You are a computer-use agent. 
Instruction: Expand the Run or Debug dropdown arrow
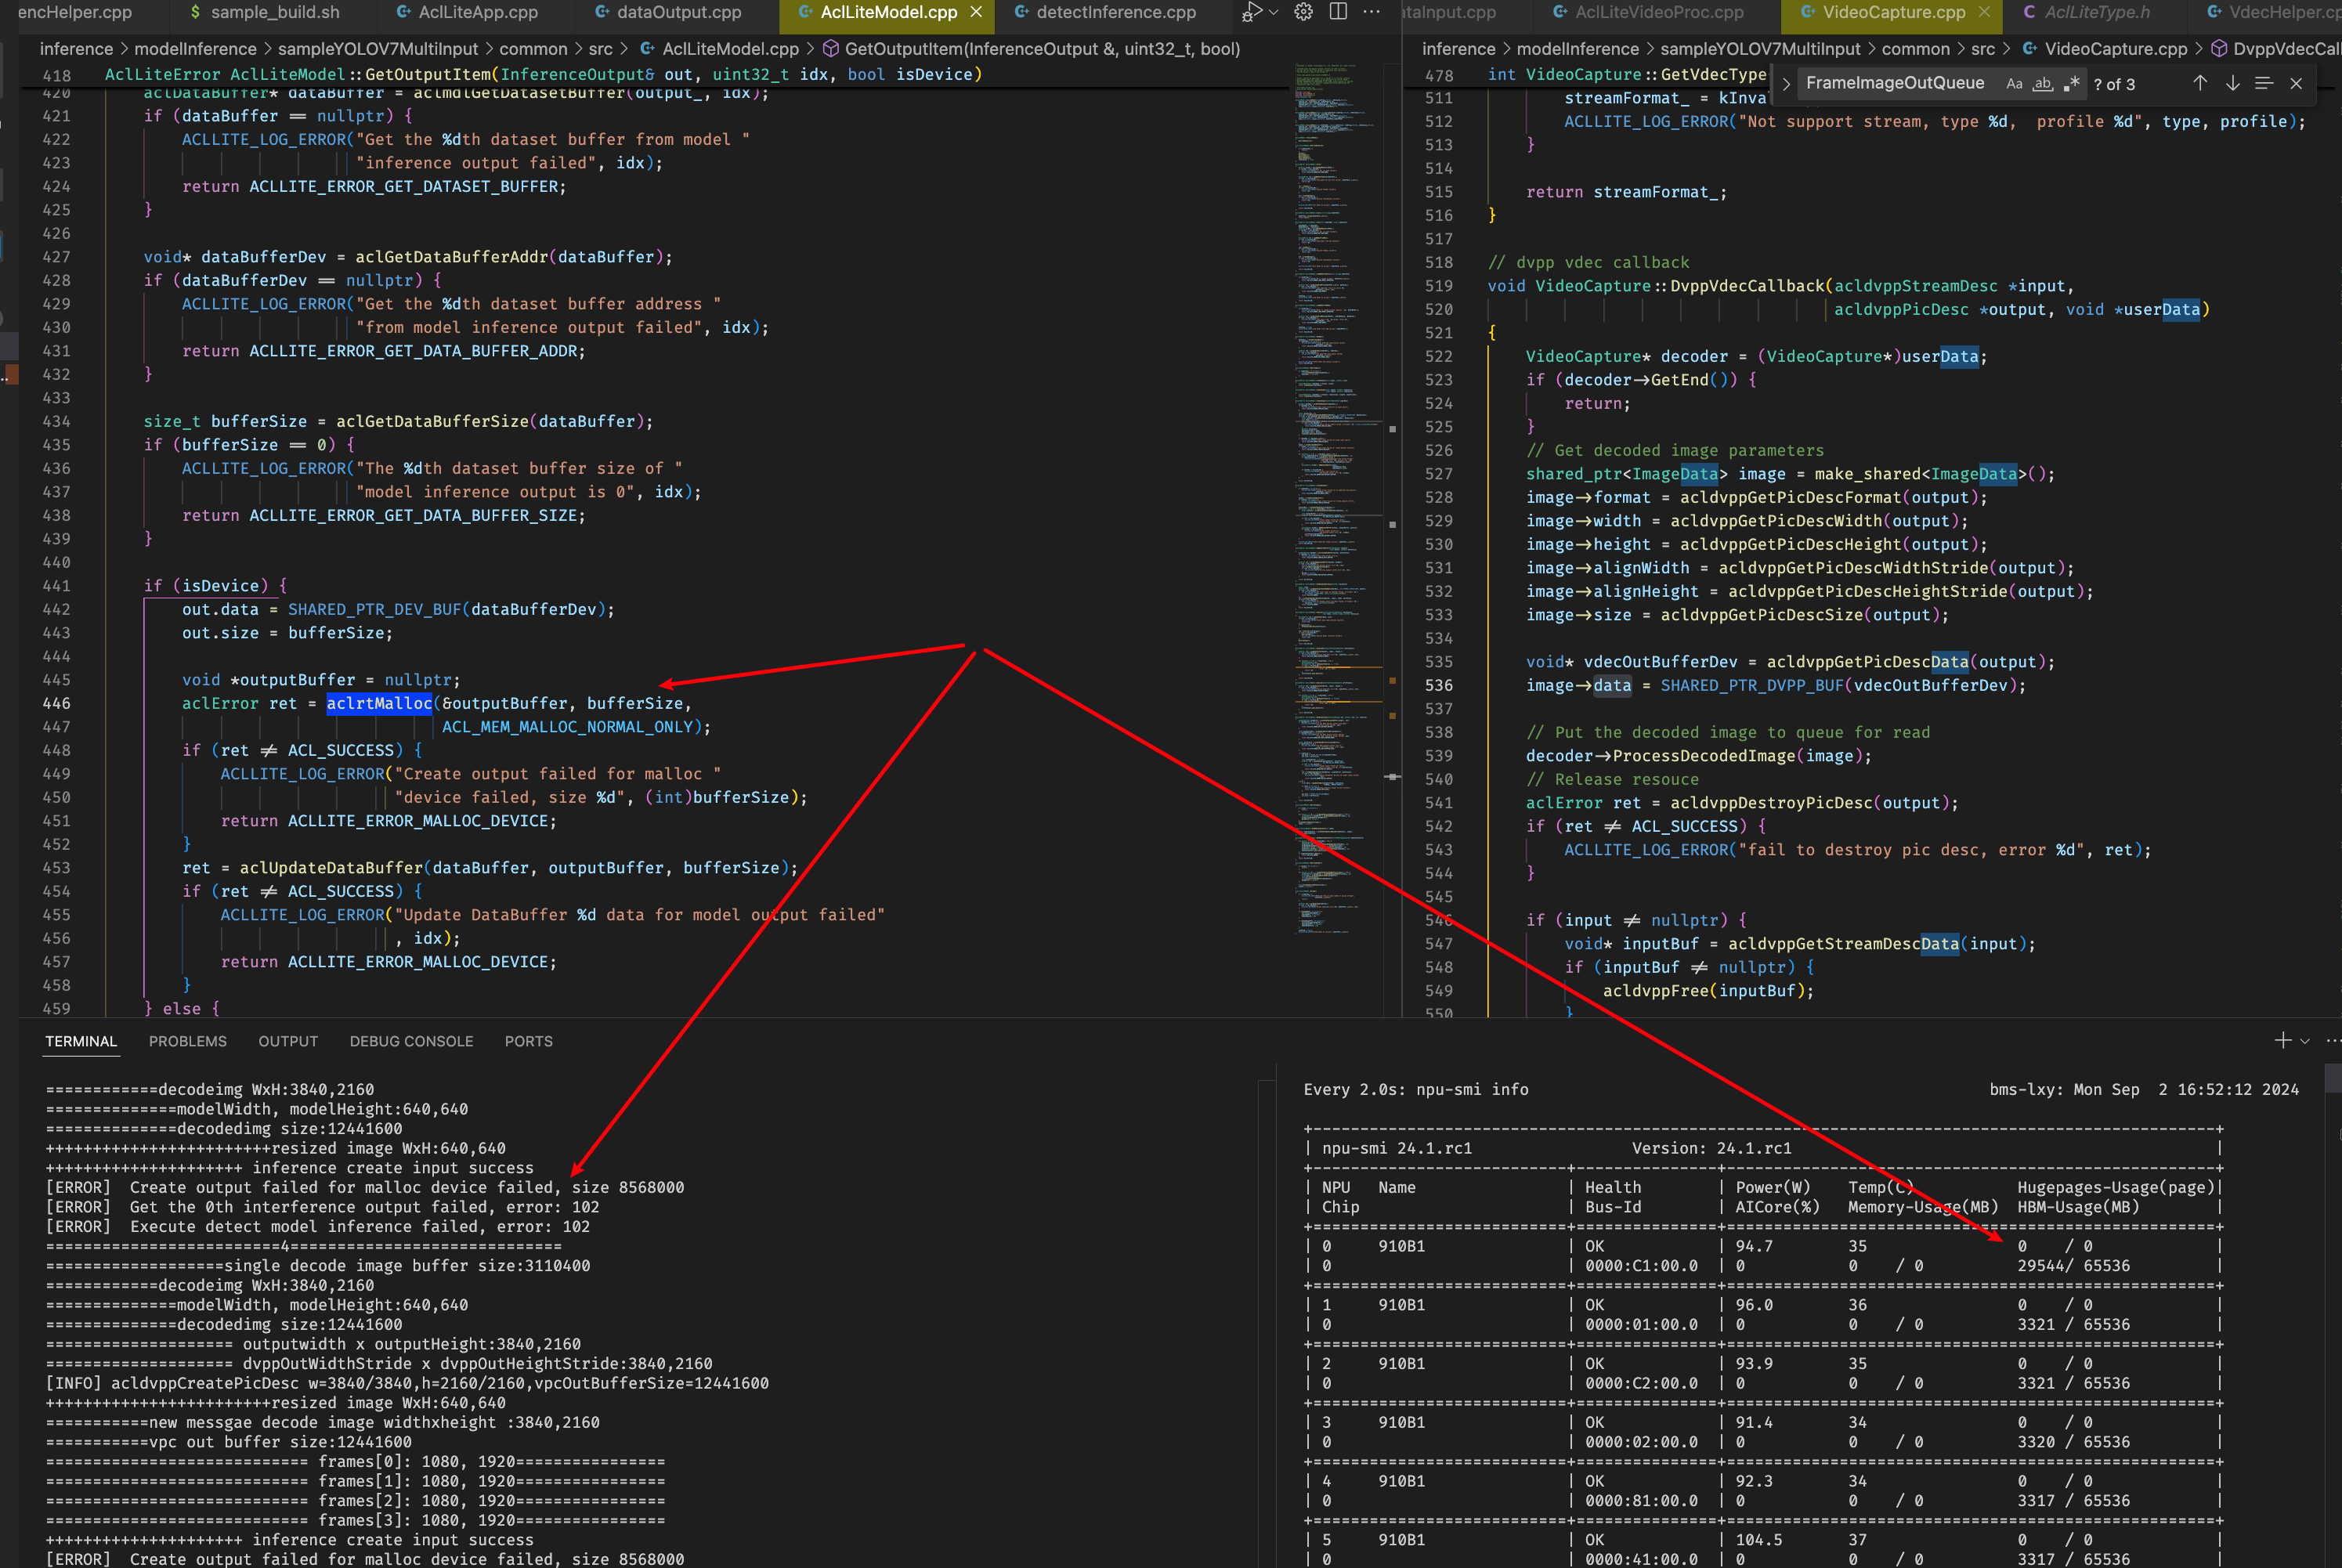tap(1273, 12)
